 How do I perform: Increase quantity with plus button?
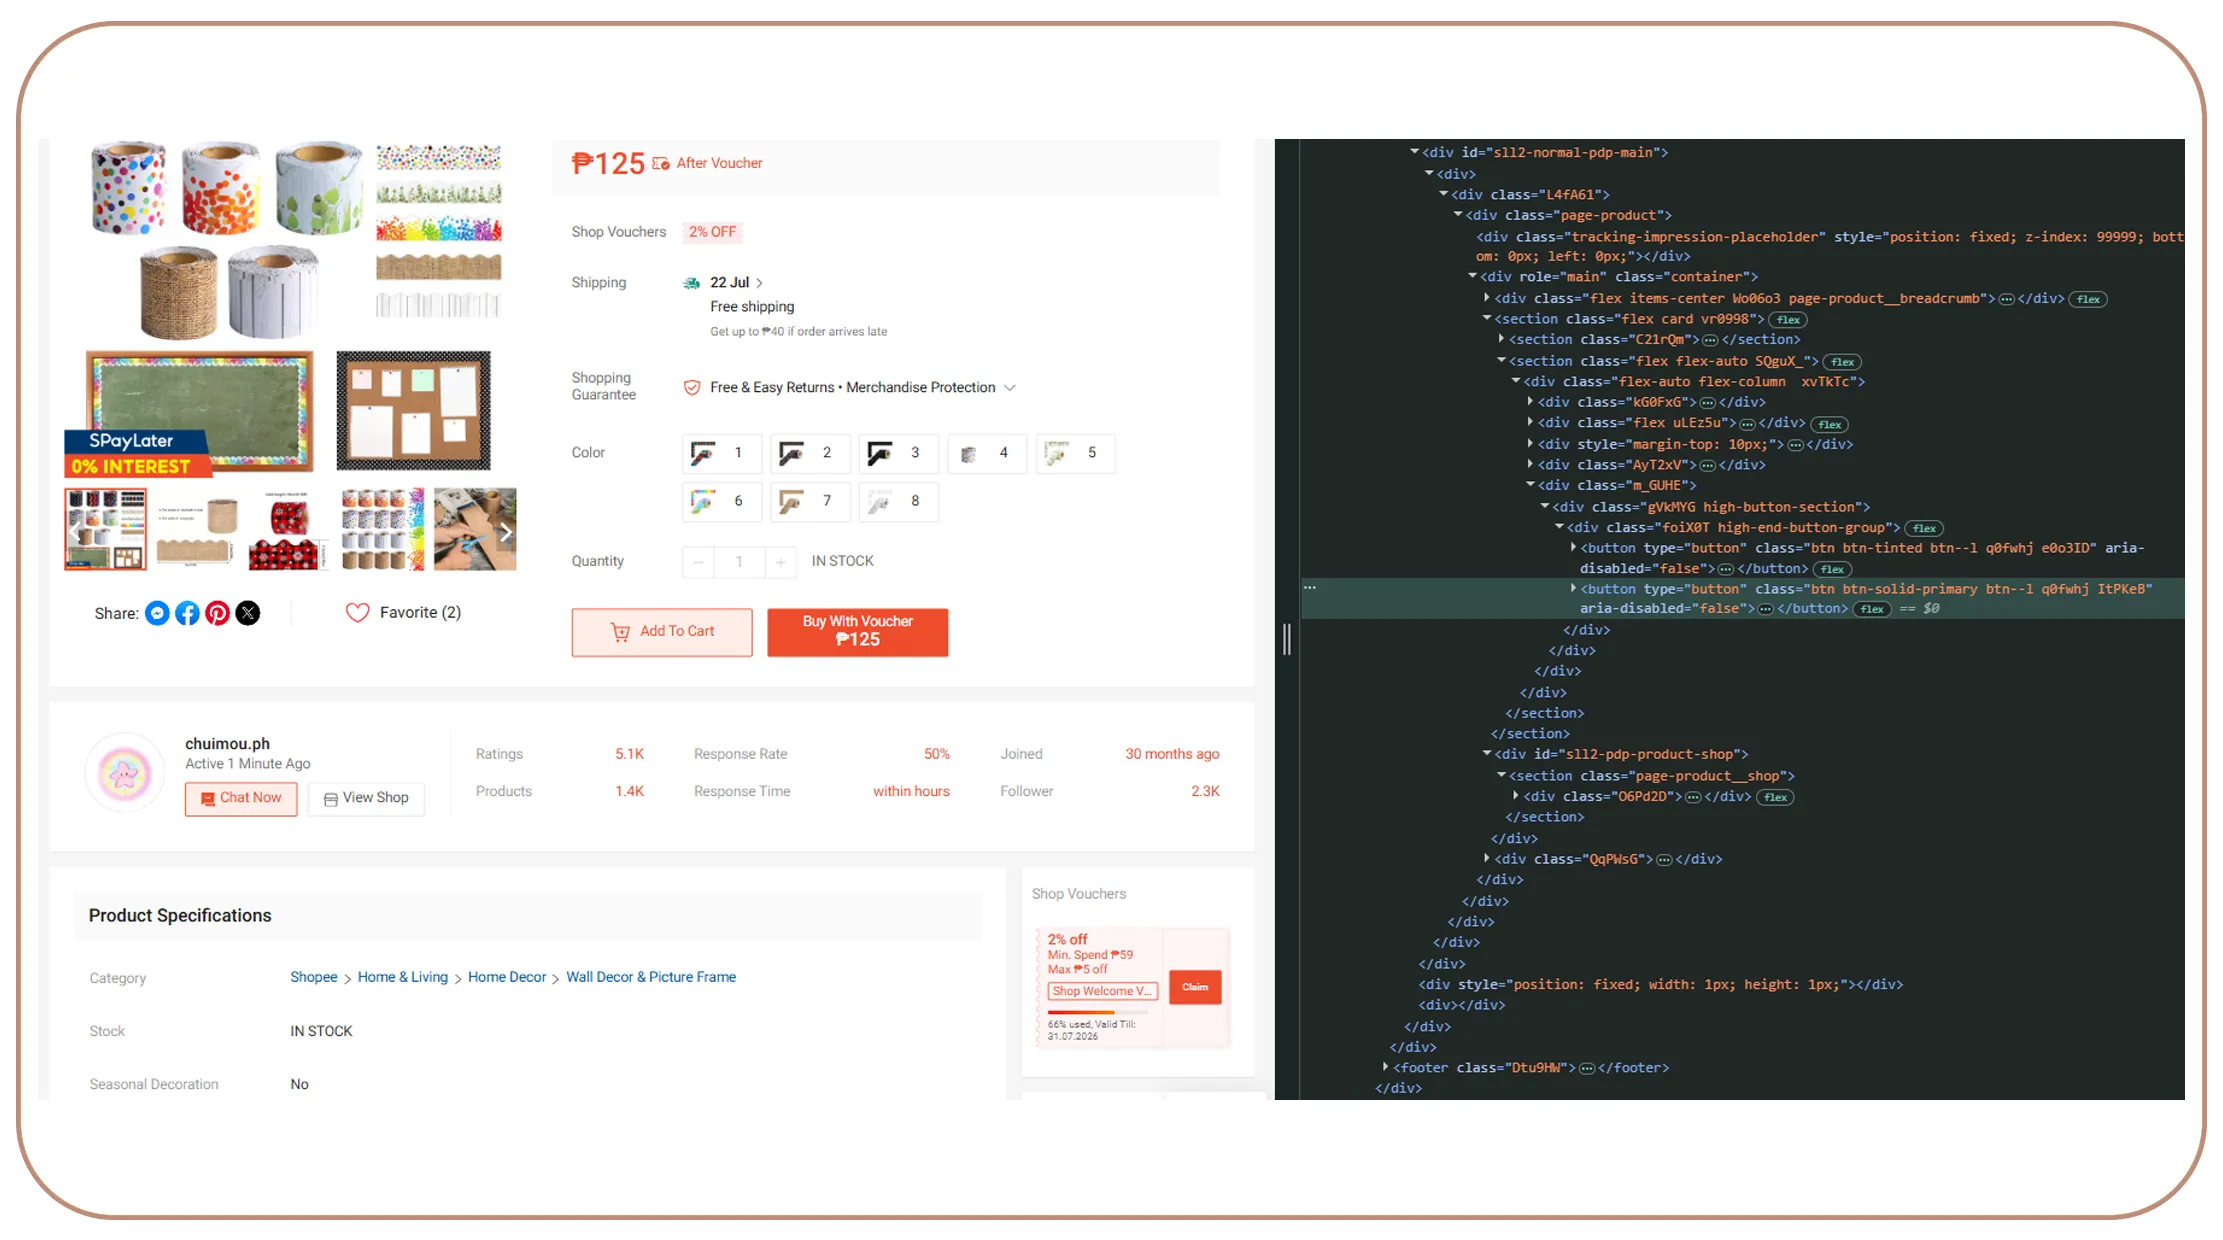[x=780, y=562]
